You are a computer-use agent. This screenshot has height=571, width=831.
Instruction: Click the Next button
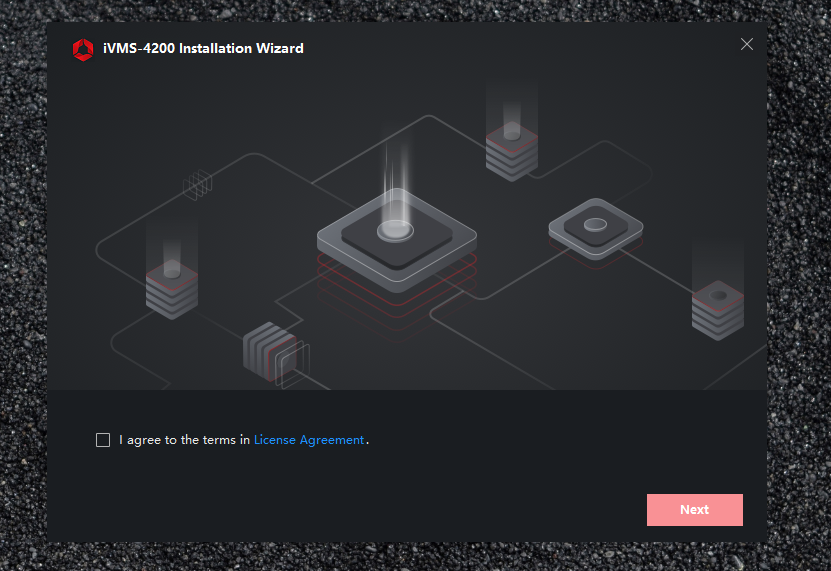pos(694,509)
